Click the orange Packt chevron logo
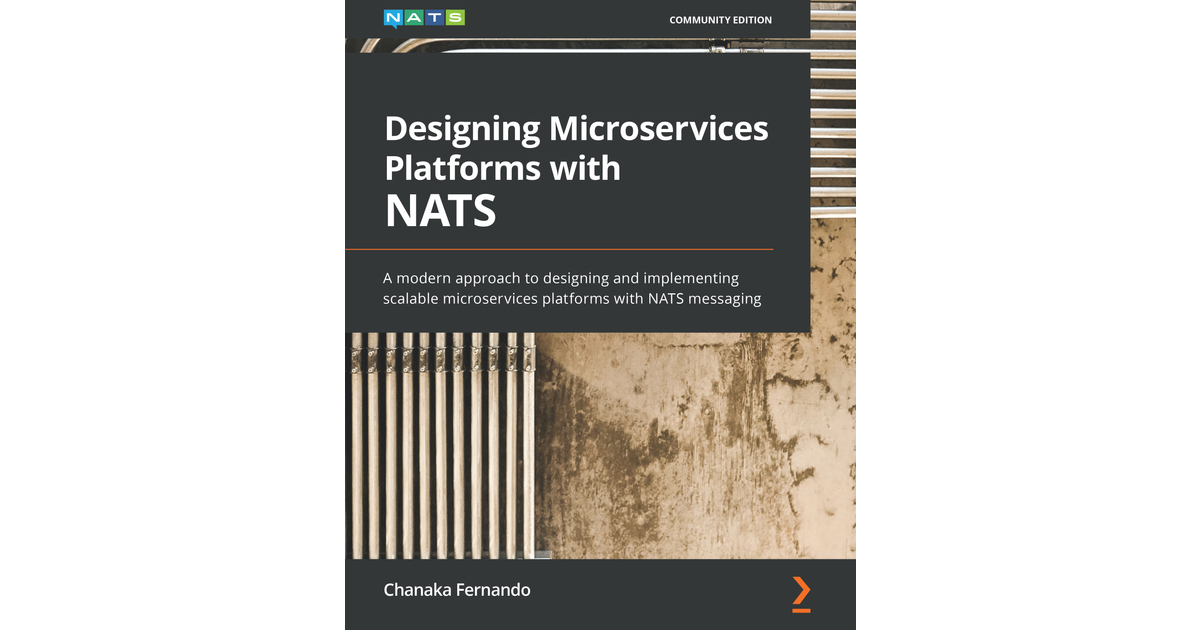This screenshot has width=1200, height=630. (801, 593)
